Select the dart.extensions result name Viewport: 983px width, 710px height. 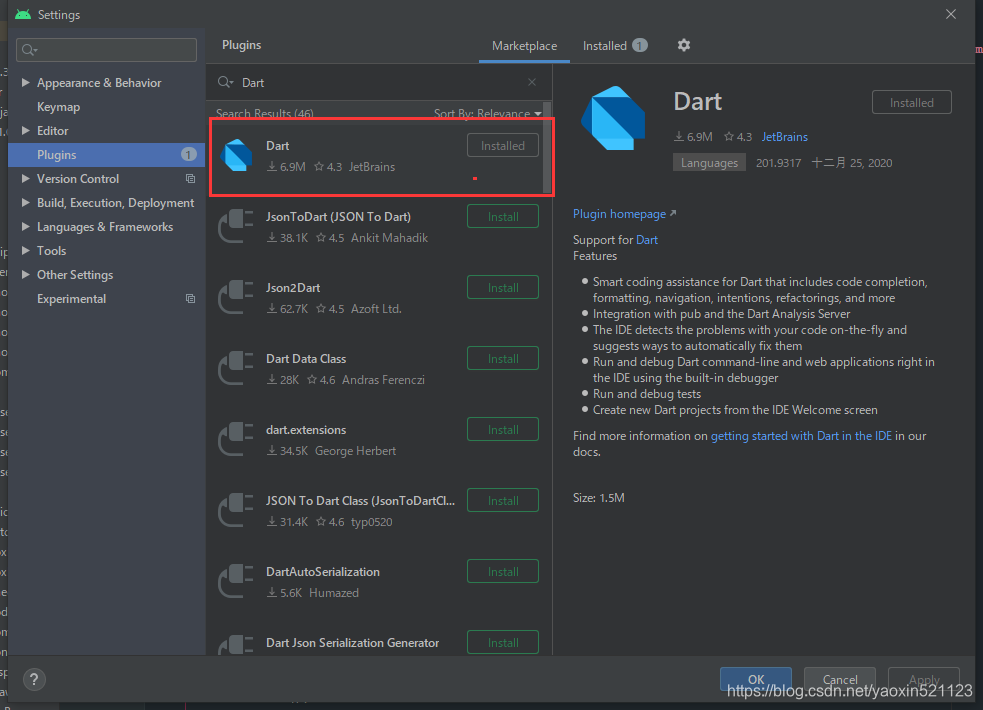click(x=306, y=429)
